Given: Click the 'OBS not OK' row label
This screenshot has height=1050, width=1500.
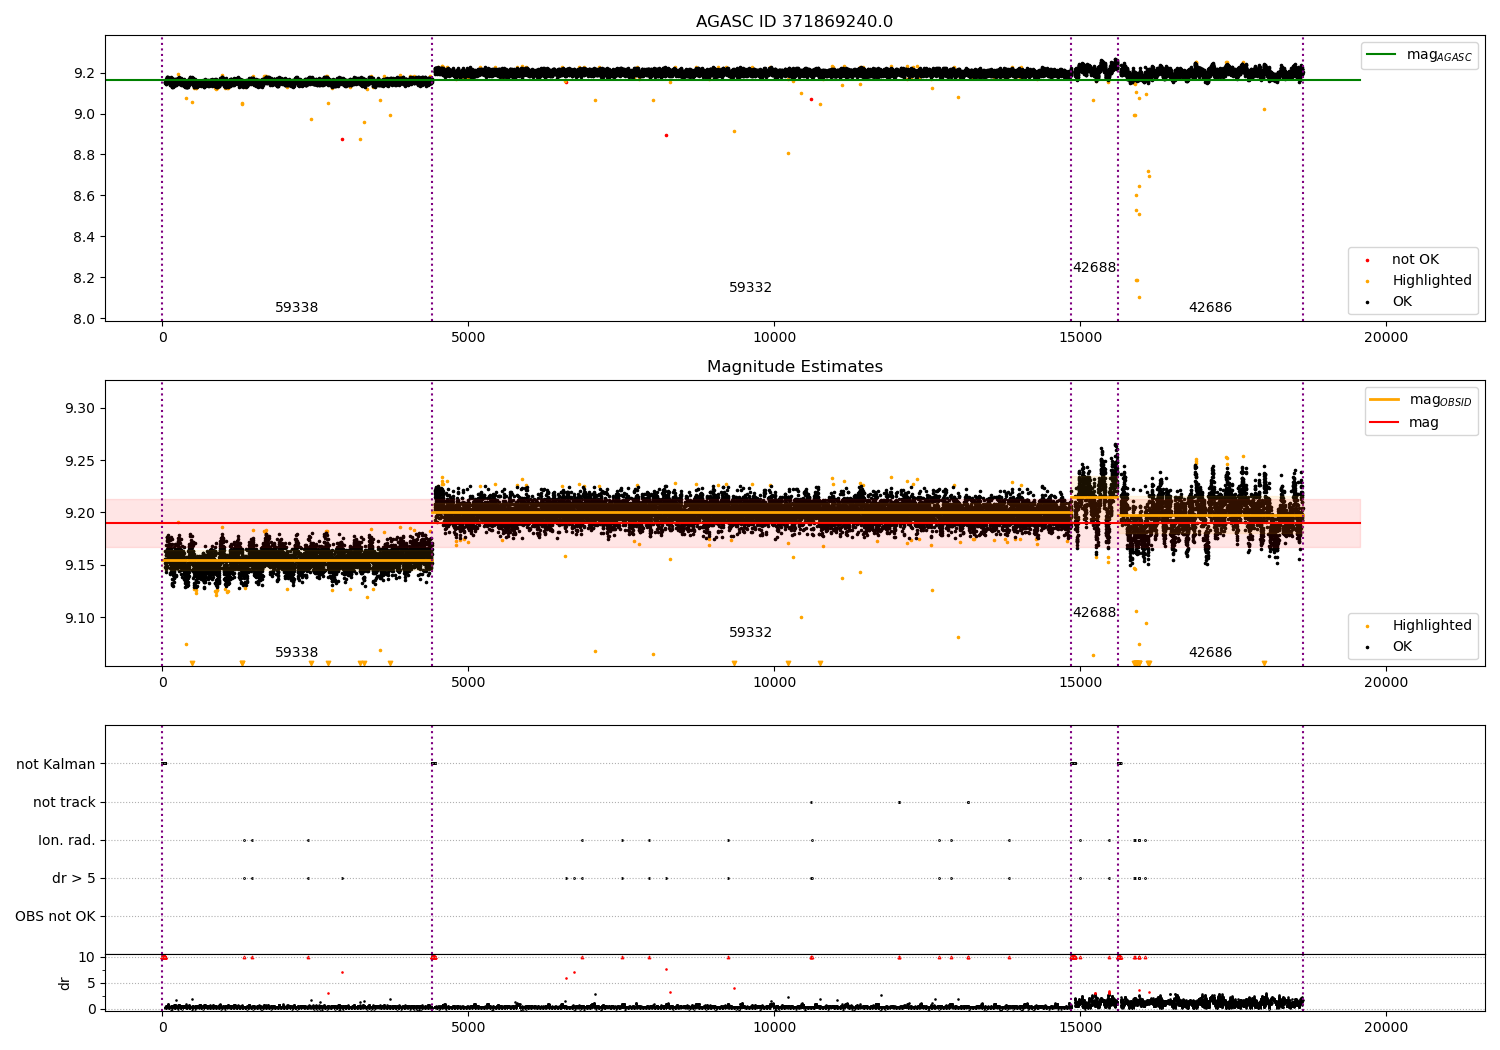Looking at the screenshot, I should [x=55, y=917].
